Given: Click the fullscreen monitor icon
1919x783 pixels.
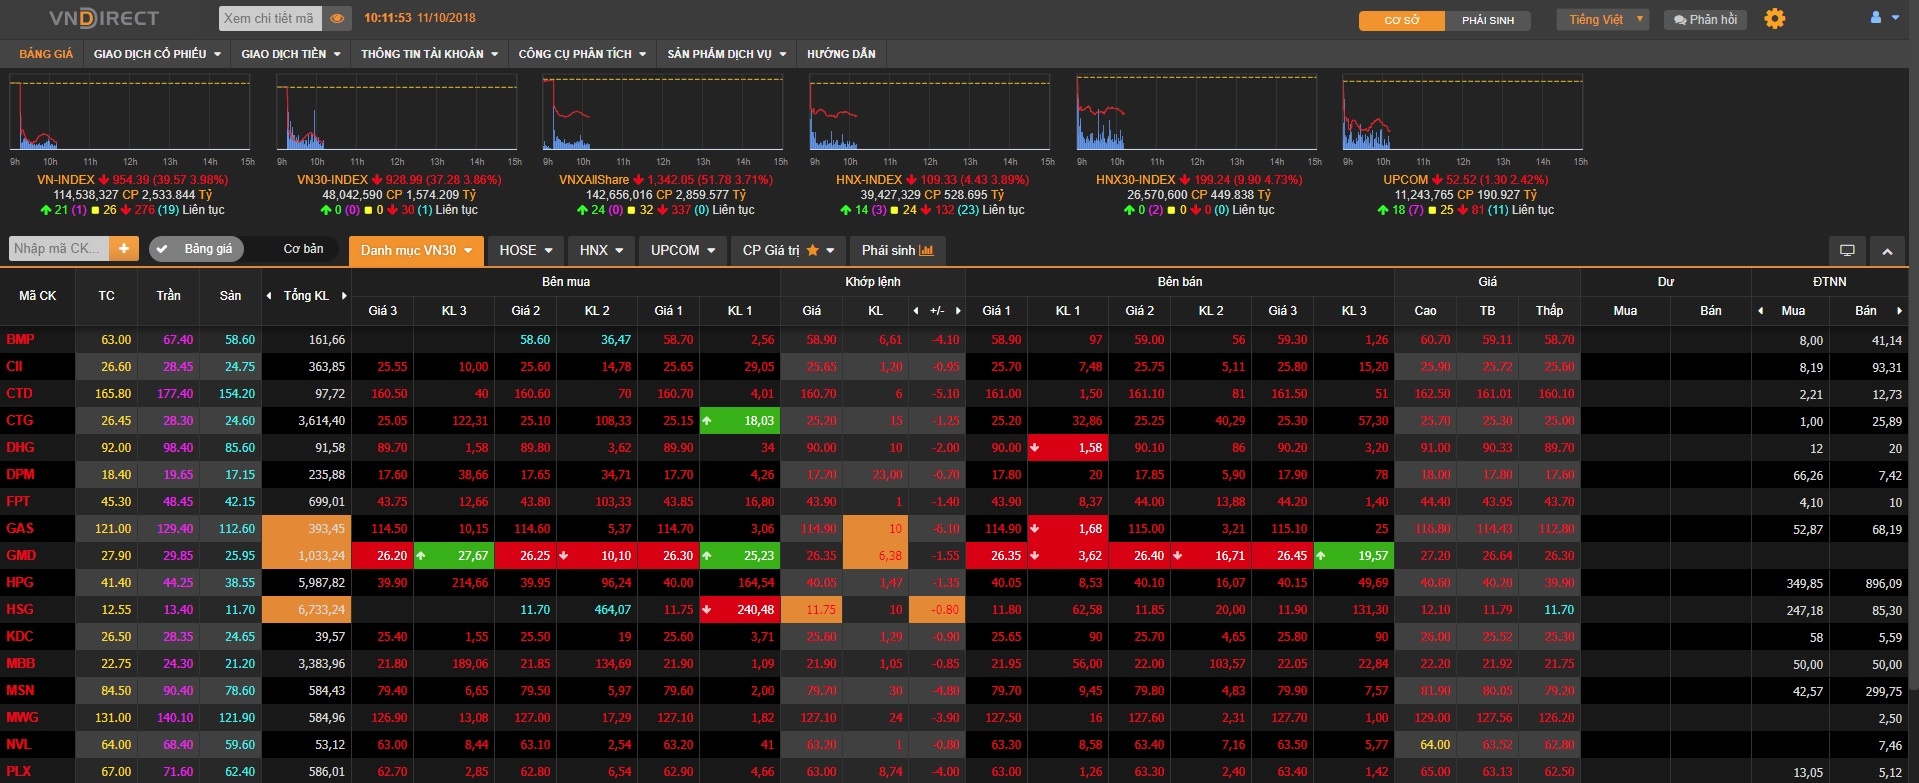Looking at the screenshot, I should [1847, 250].
